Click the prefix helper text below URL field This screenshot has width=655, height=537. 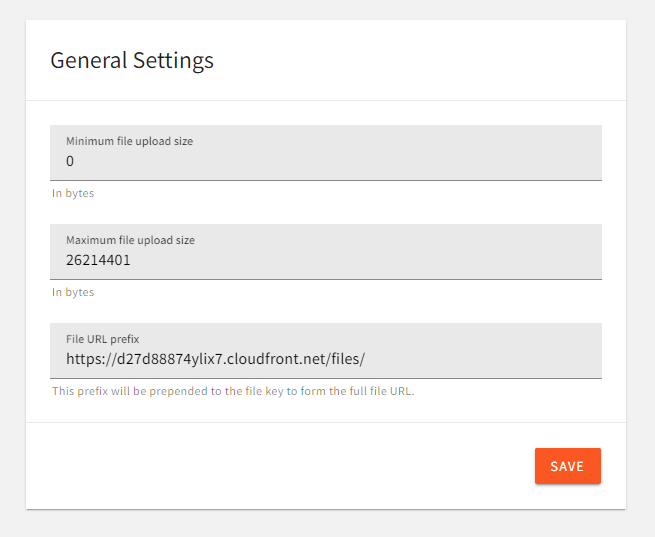[232, 391]
